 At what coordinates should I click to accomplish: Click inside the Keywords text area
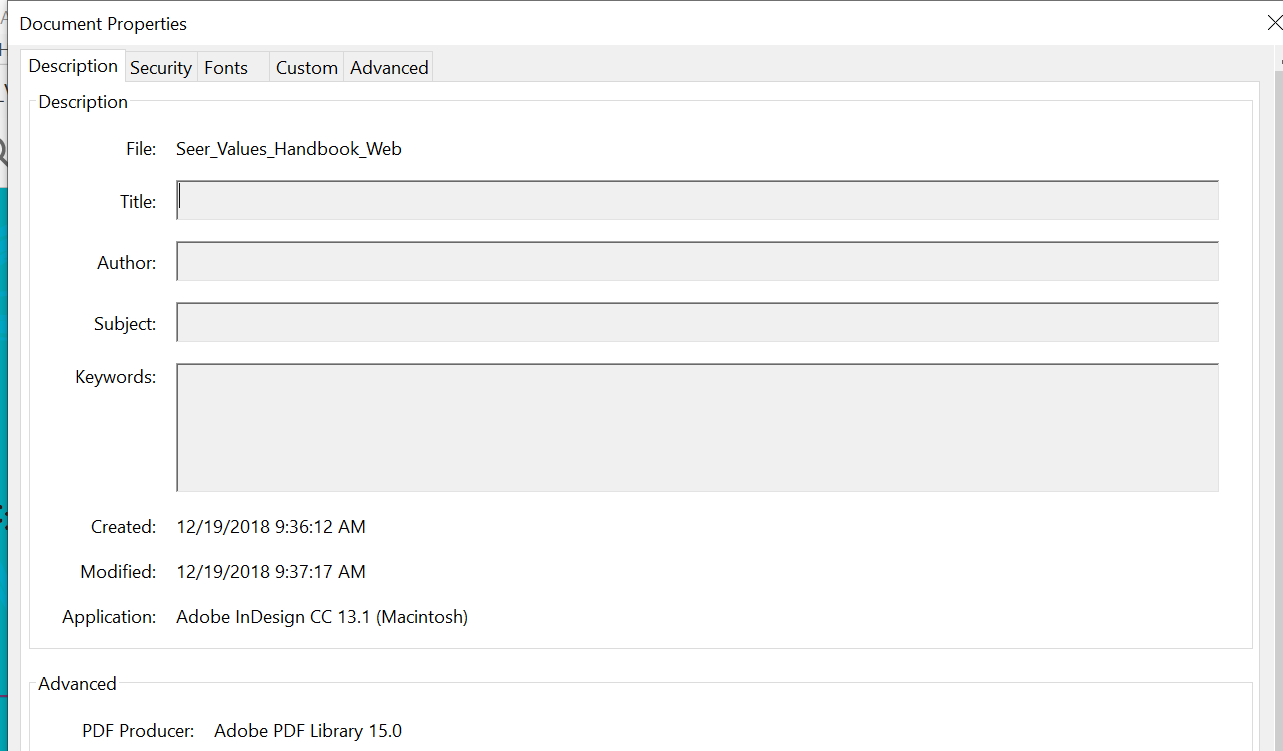(697, 427)
